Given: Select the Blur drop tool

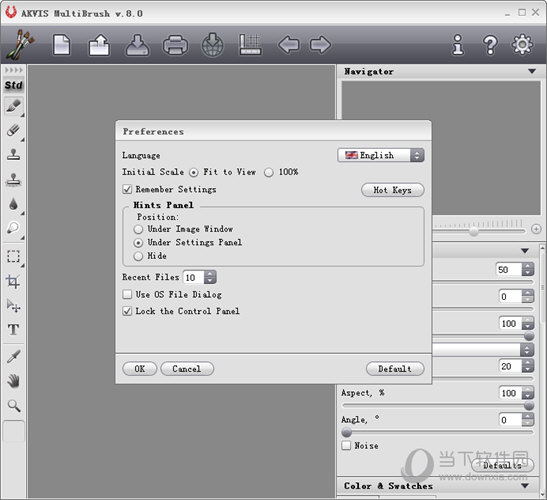Looking at the screenshot, I should point(14,204).
